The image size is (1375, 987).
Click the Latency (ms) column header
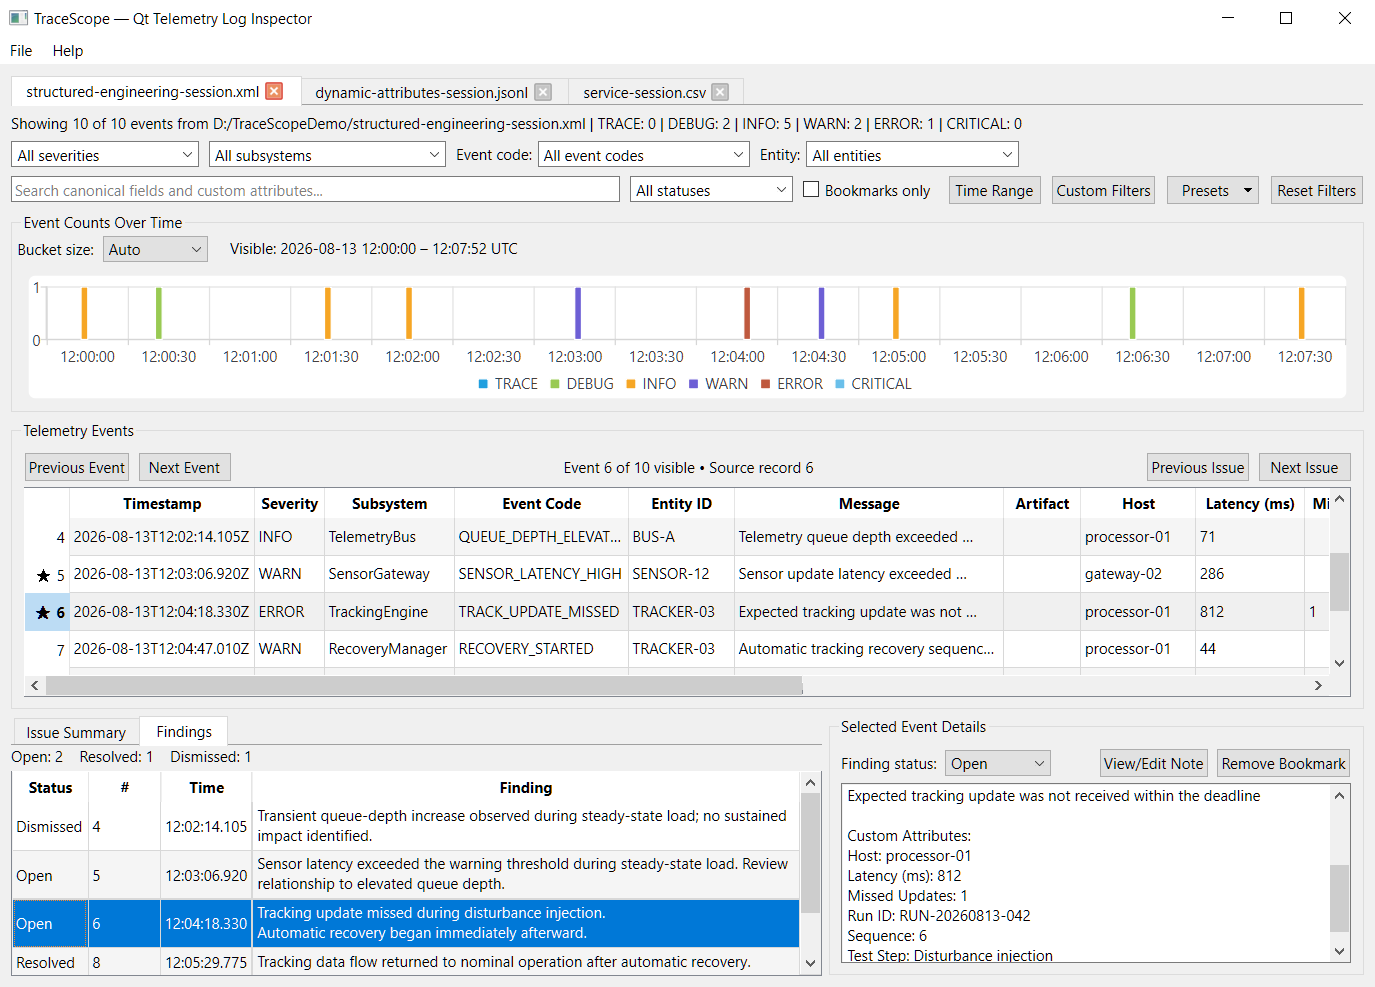(x=1250, y=504)
